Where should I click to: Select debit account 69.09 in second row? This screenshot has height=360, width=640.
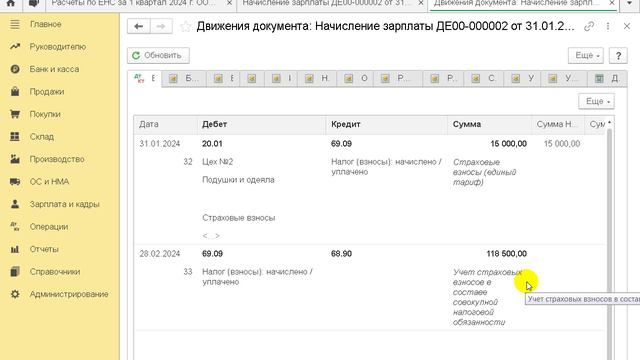[x=212, y=254]
